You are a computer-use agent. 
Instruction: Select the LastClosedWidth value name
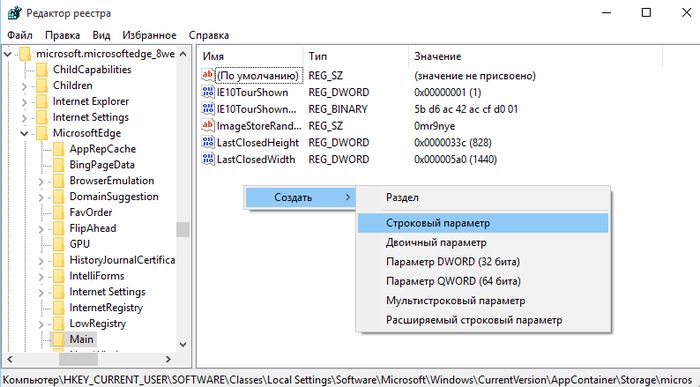click(256, 159)
